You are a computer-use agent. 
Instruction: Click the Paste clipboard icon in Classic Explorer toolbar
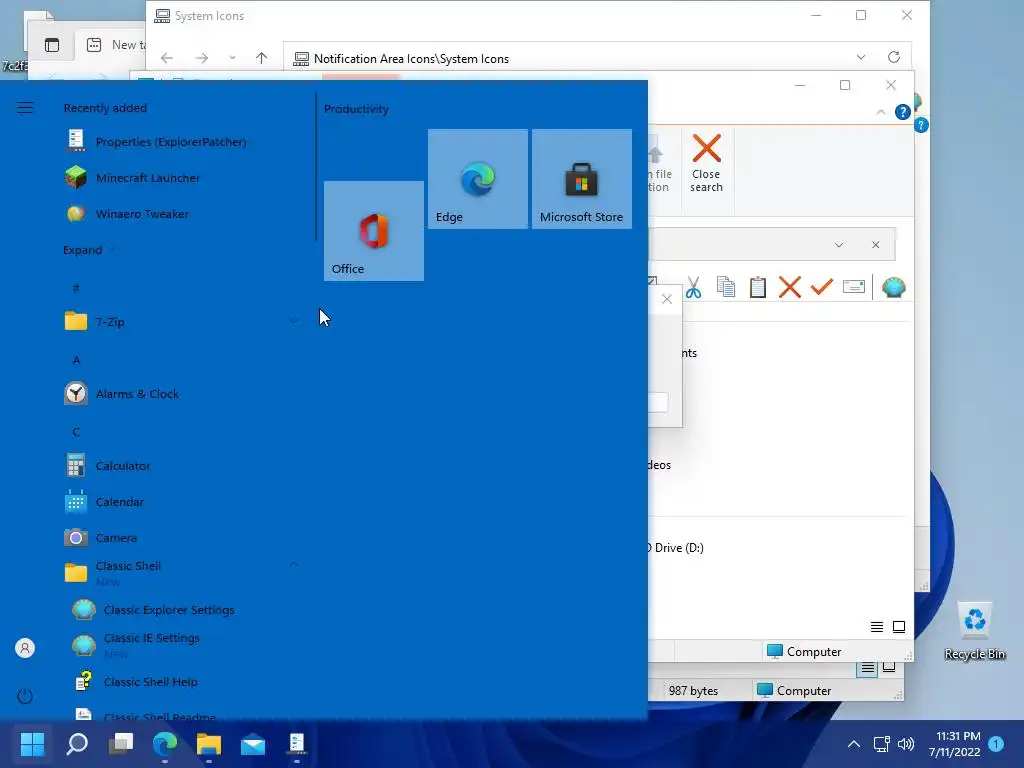click(758, 287)
